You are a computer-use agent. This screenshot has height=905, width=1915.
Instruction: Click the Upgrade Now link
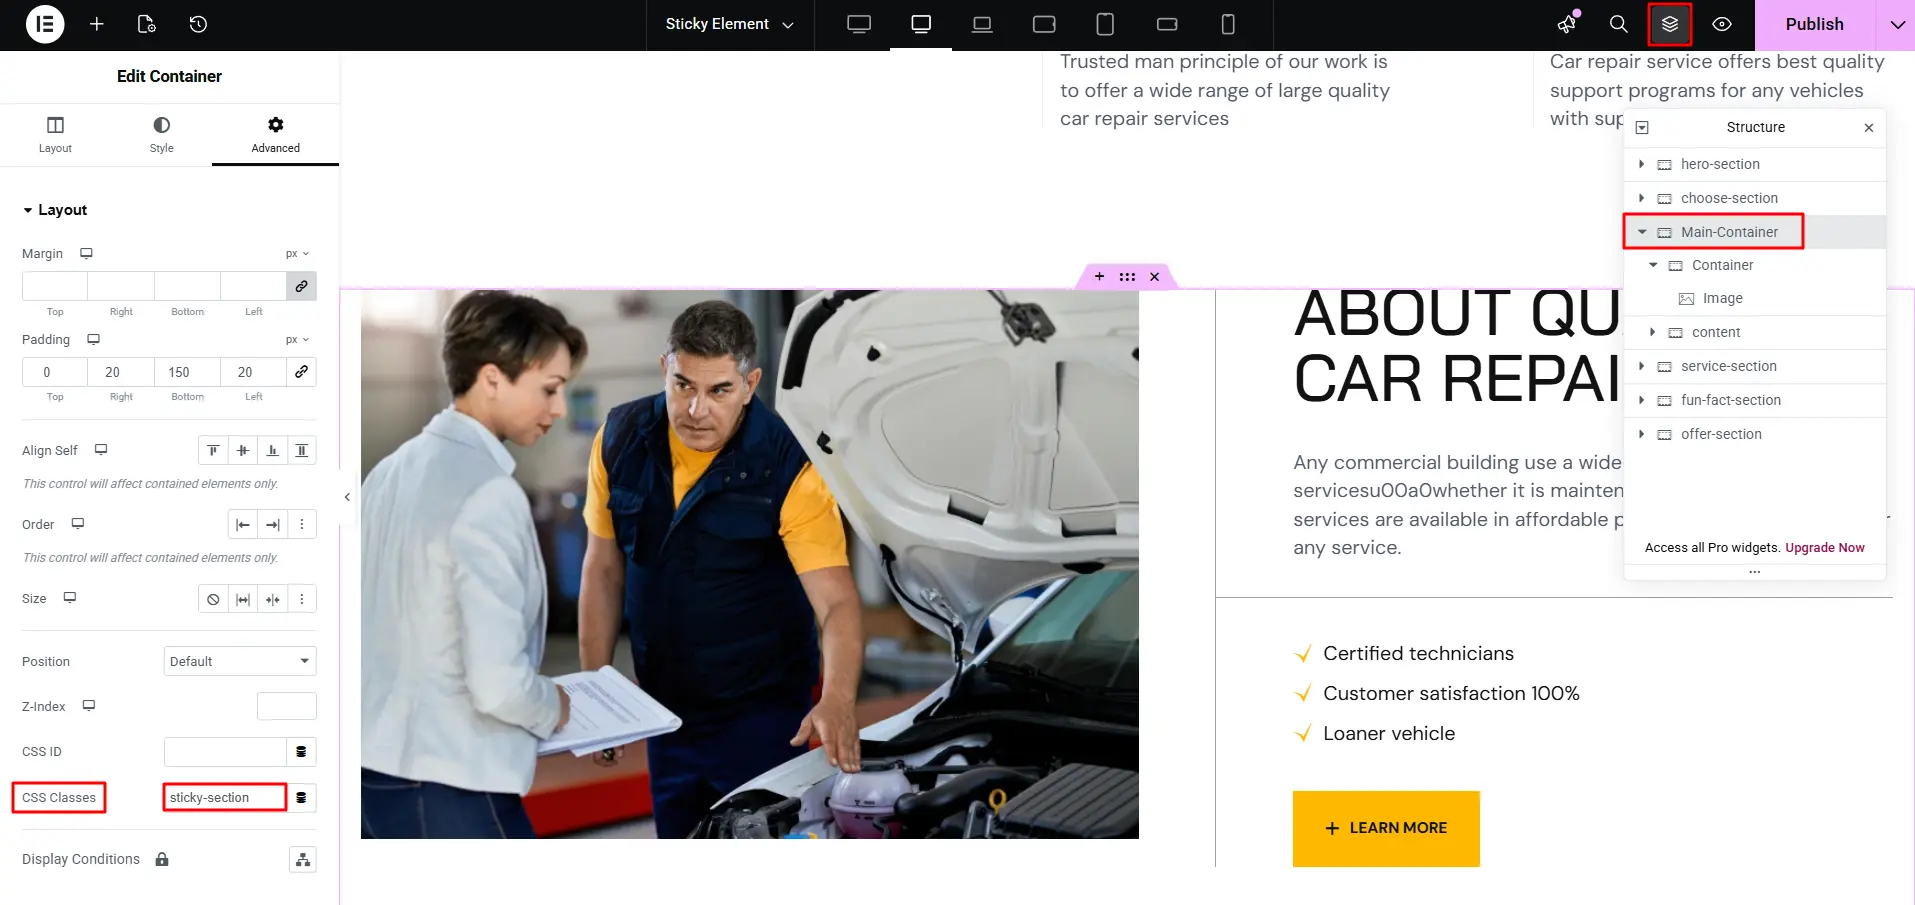coord(1824,548)
